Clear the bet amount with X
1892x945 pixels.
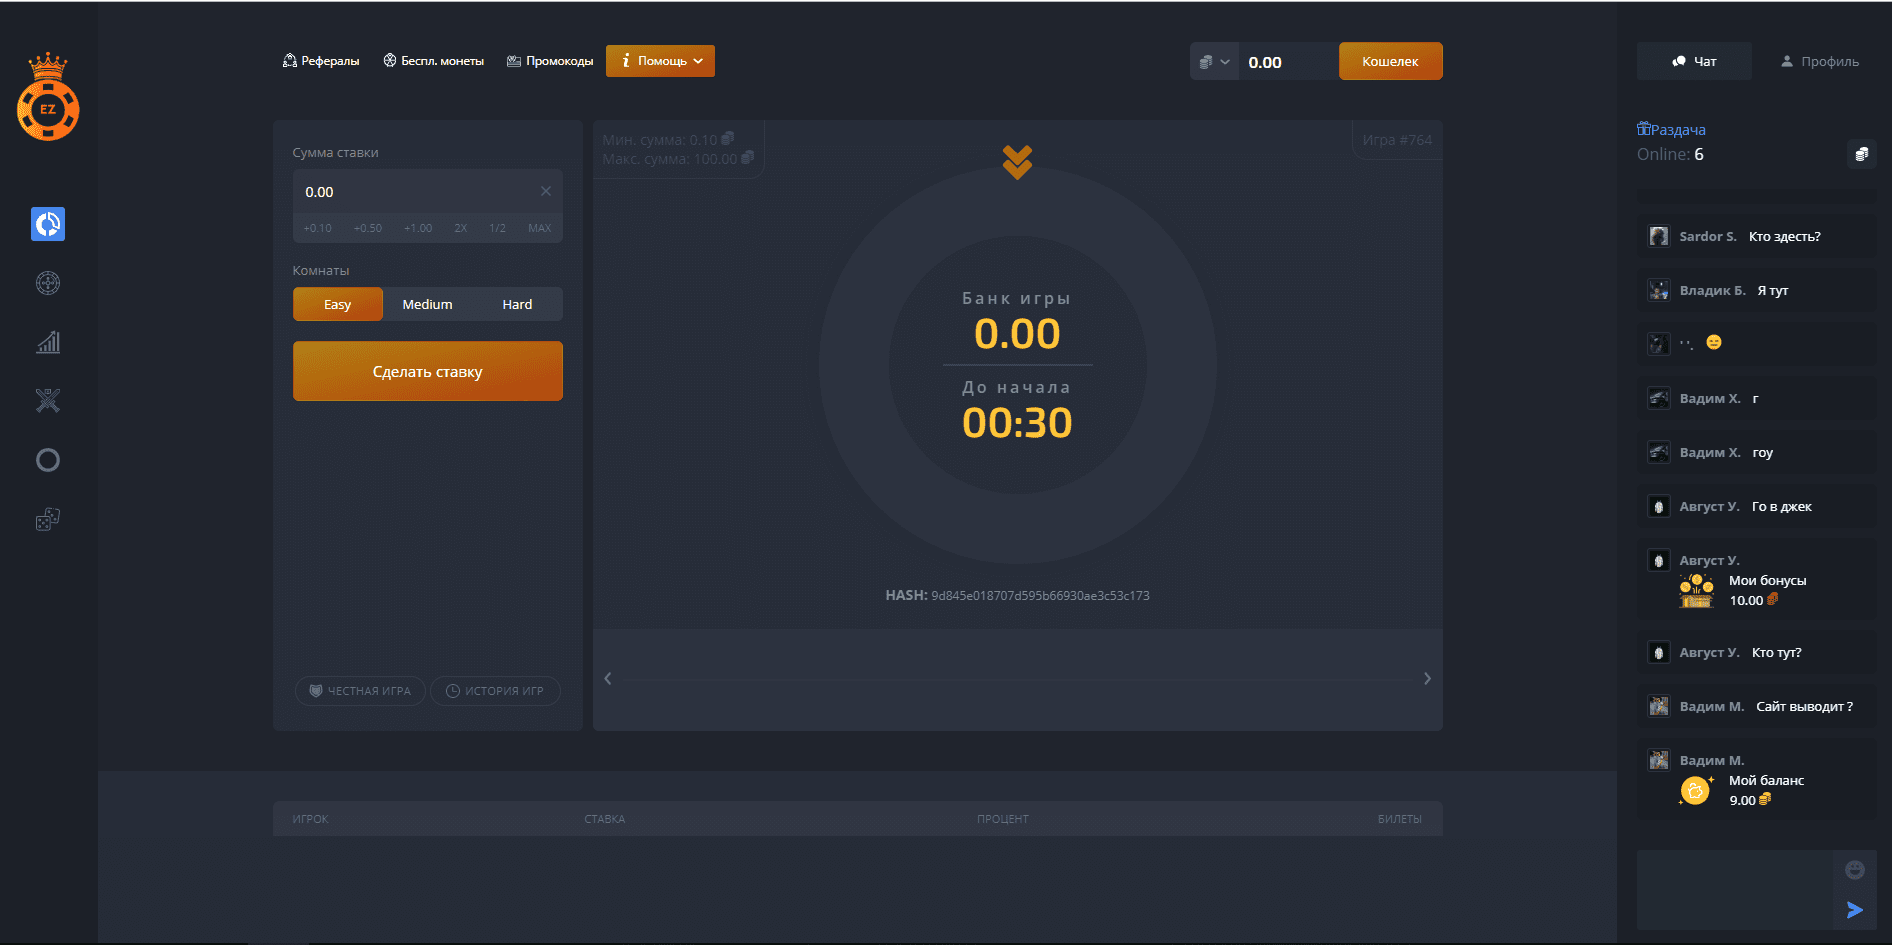[x=545, y=191]
